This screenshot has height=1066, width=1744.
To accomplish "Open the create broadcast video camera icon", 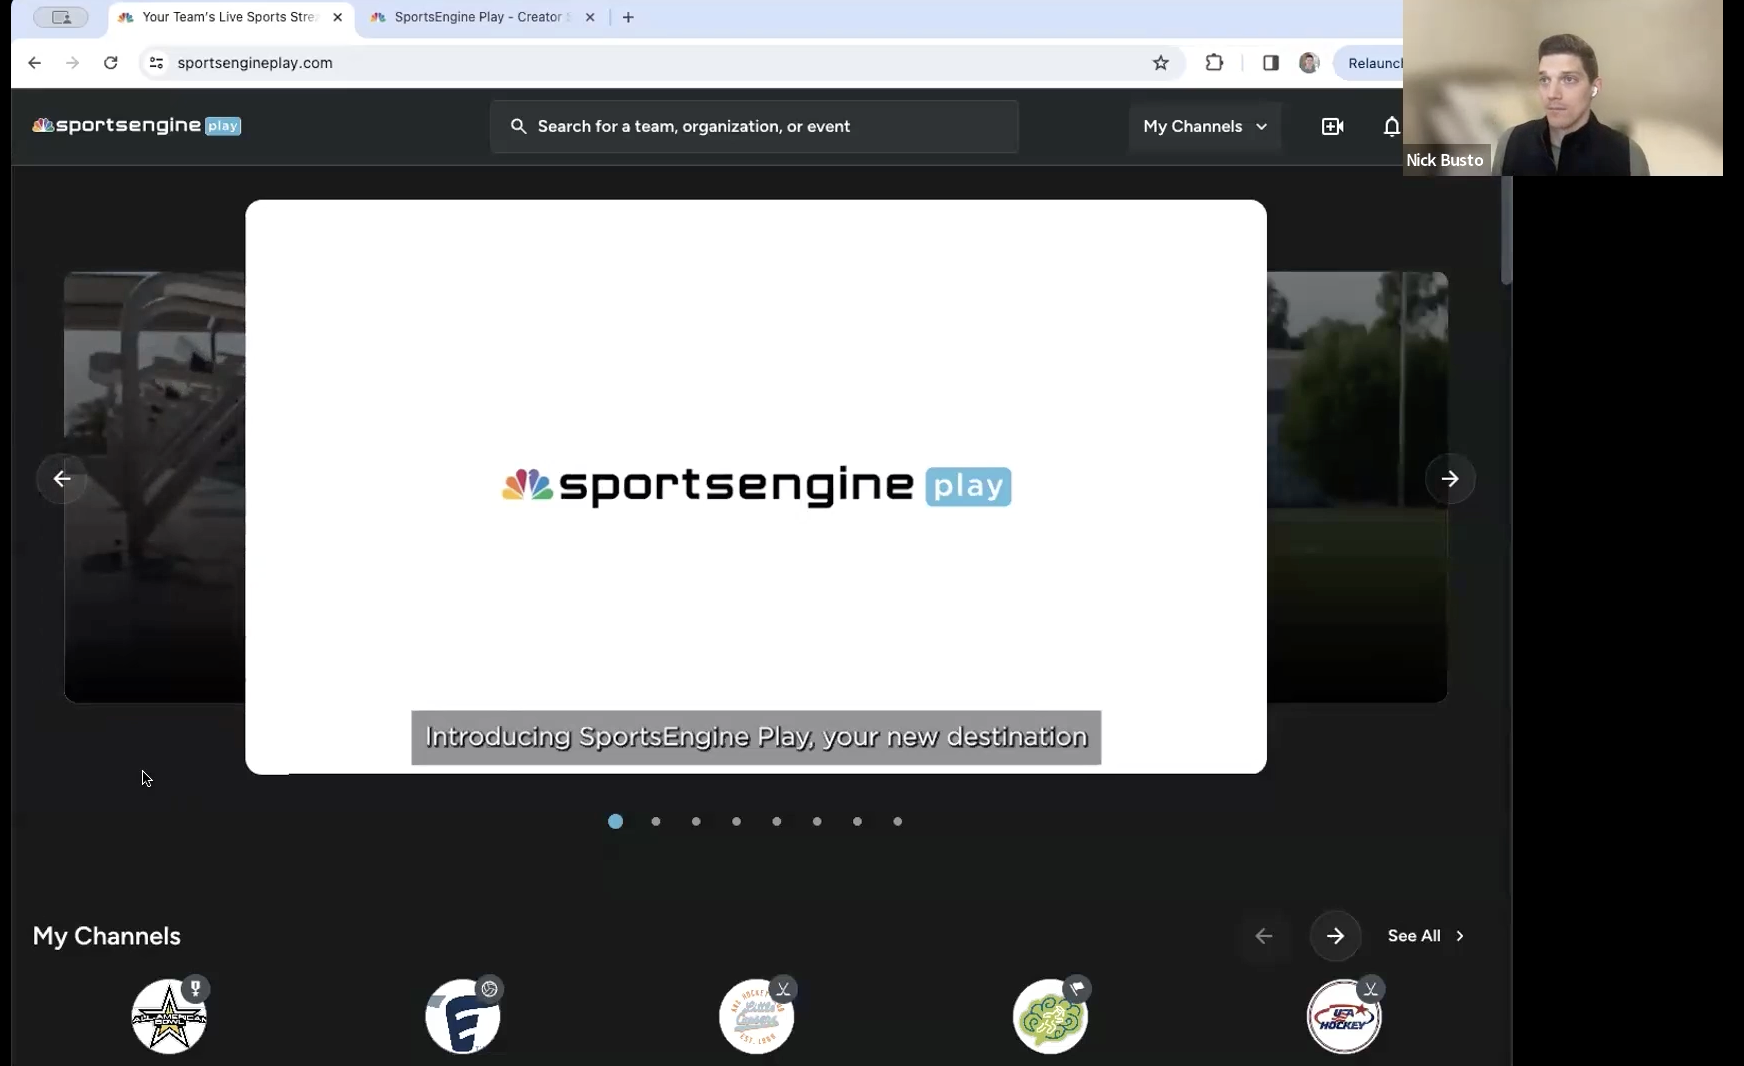I will pos(1332,126).
